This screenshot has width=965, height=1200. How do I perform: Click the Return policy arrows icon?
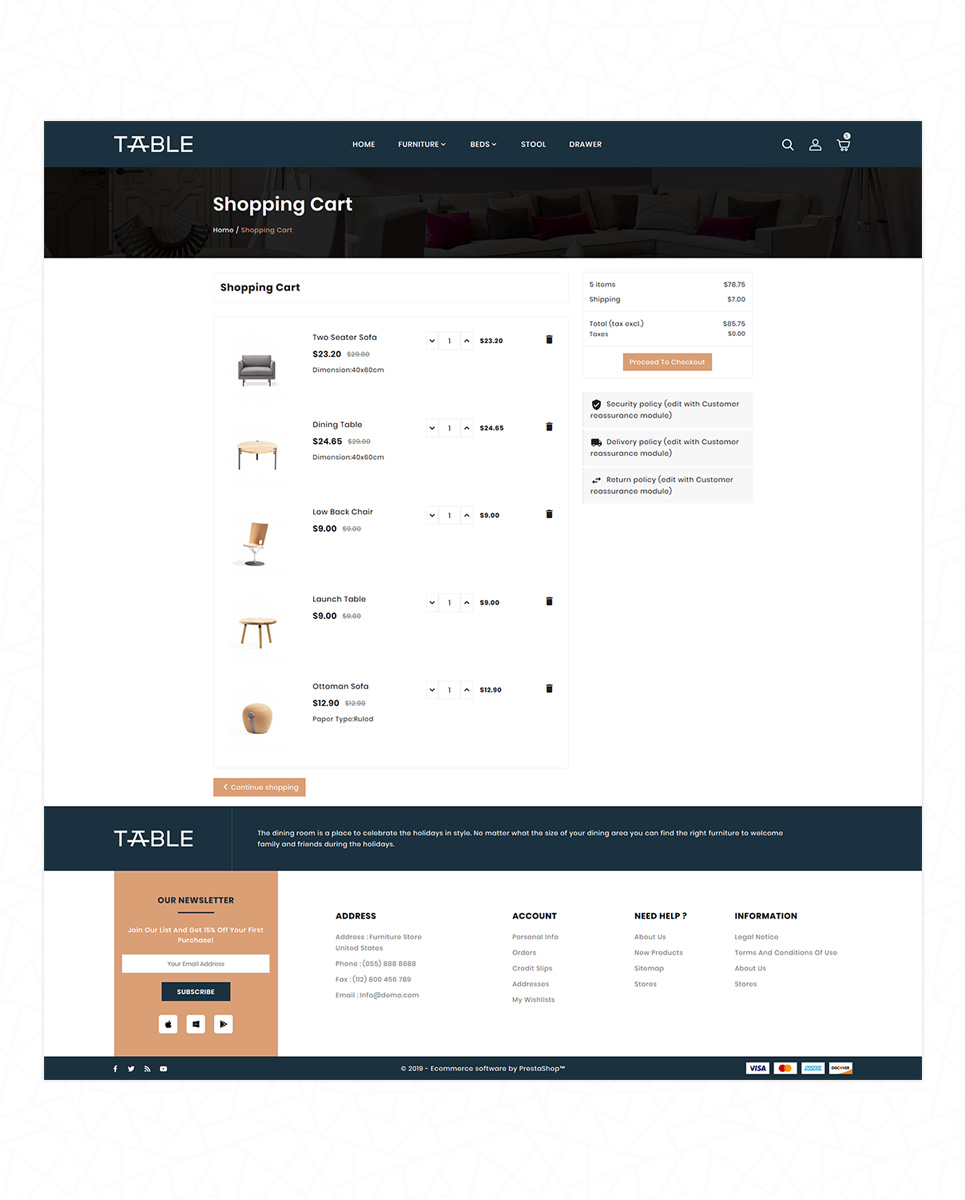click(x=596, y=480)
